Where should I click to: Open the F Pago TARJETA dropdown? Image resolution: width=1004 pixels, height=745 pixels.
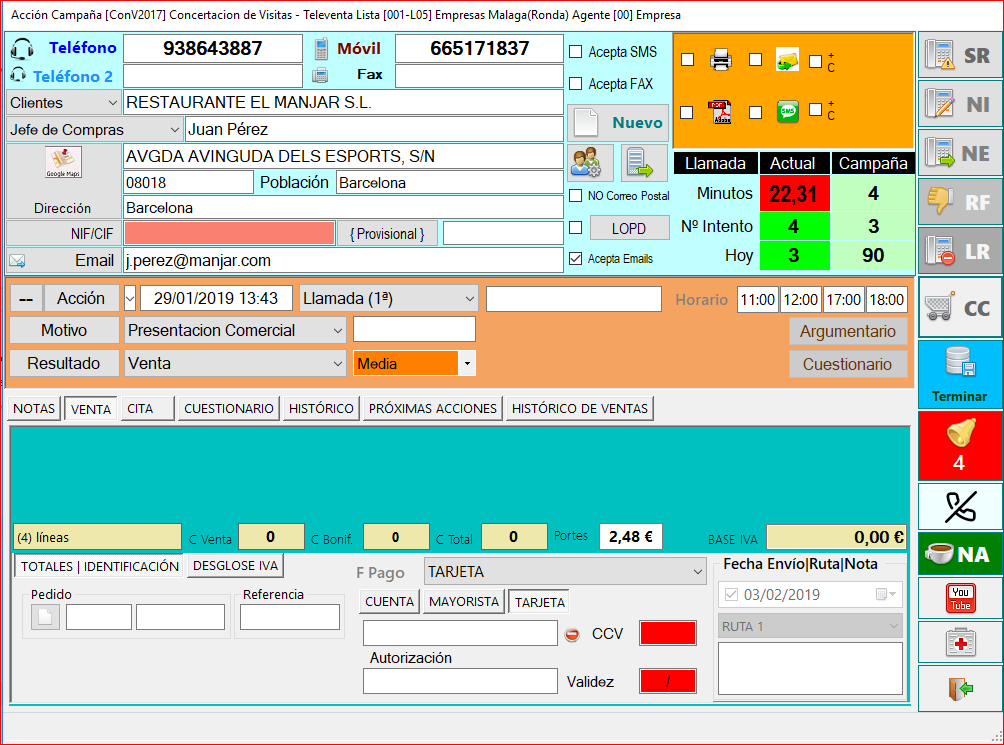pyautogui.click(x=698, y=572)
